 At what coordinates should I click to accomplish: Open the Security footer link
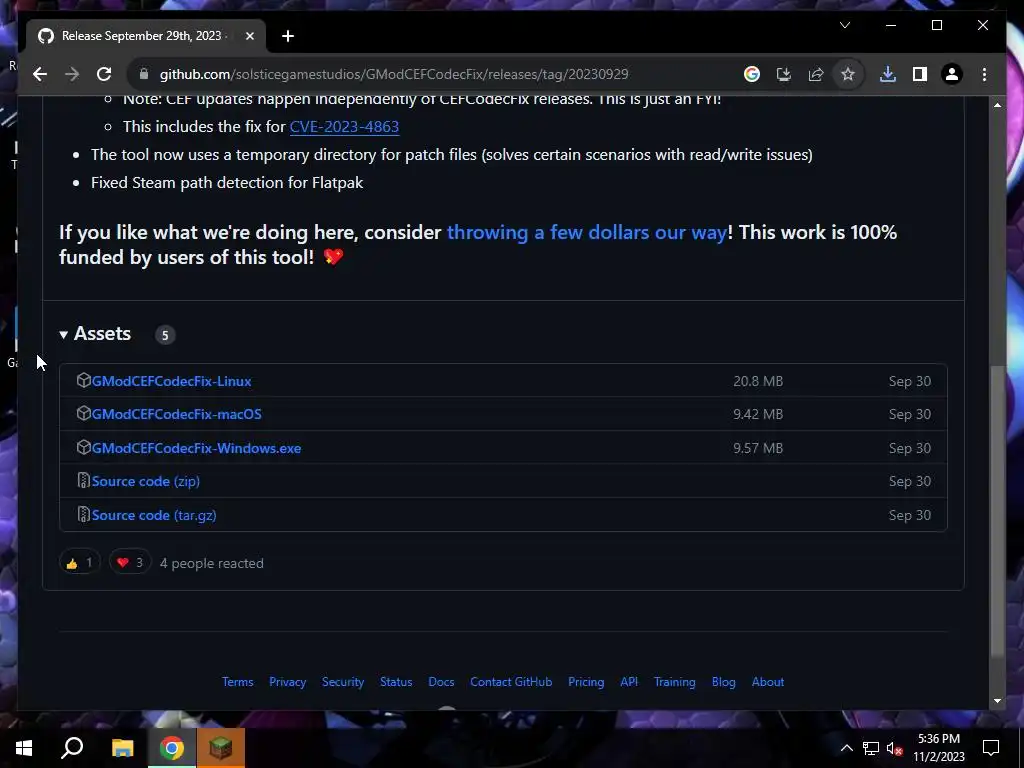(x=343, y=682)
